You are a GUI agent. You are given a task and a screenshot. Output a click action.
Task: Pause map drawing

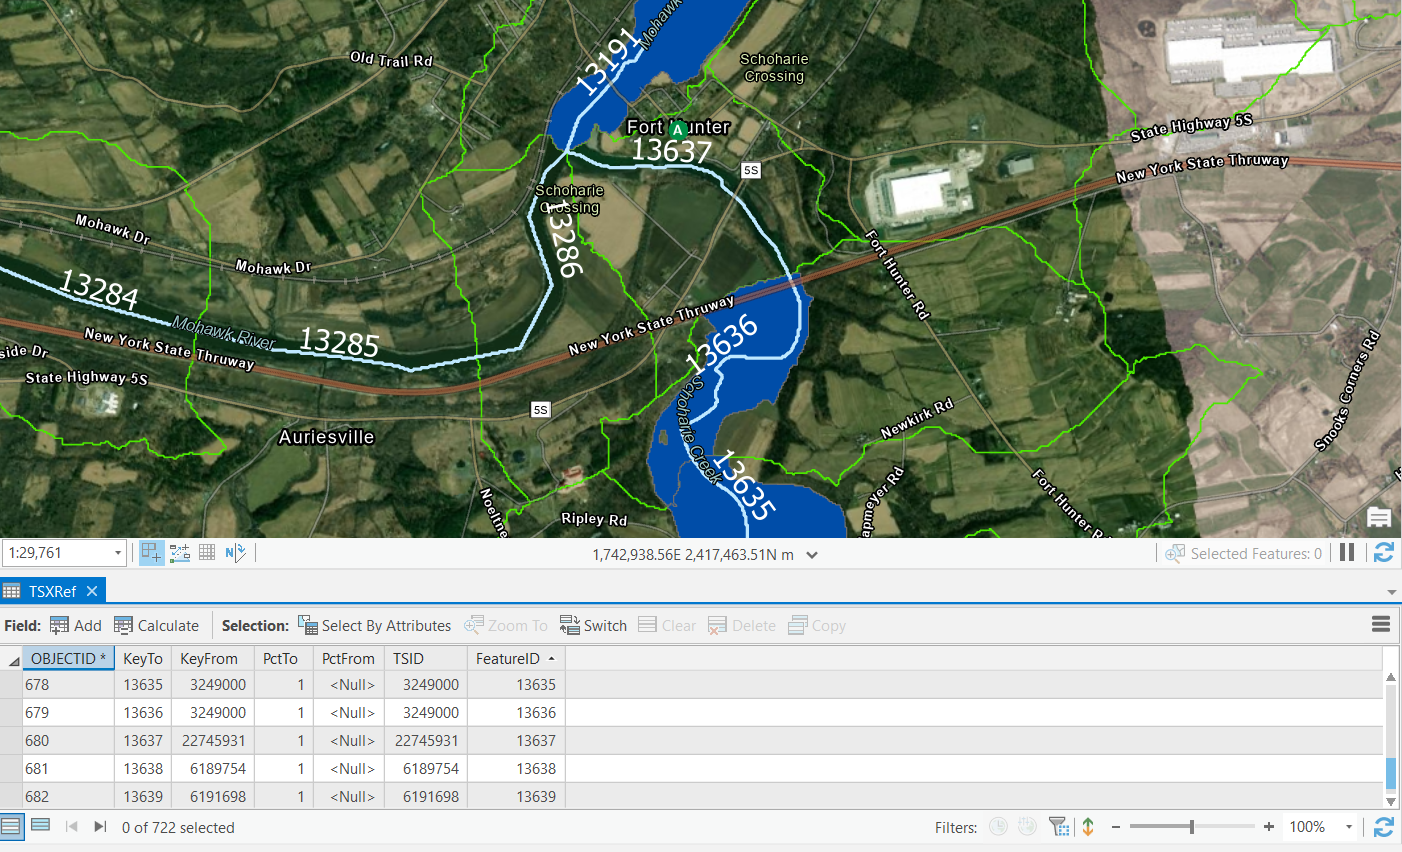click(x=1347, y=553)
